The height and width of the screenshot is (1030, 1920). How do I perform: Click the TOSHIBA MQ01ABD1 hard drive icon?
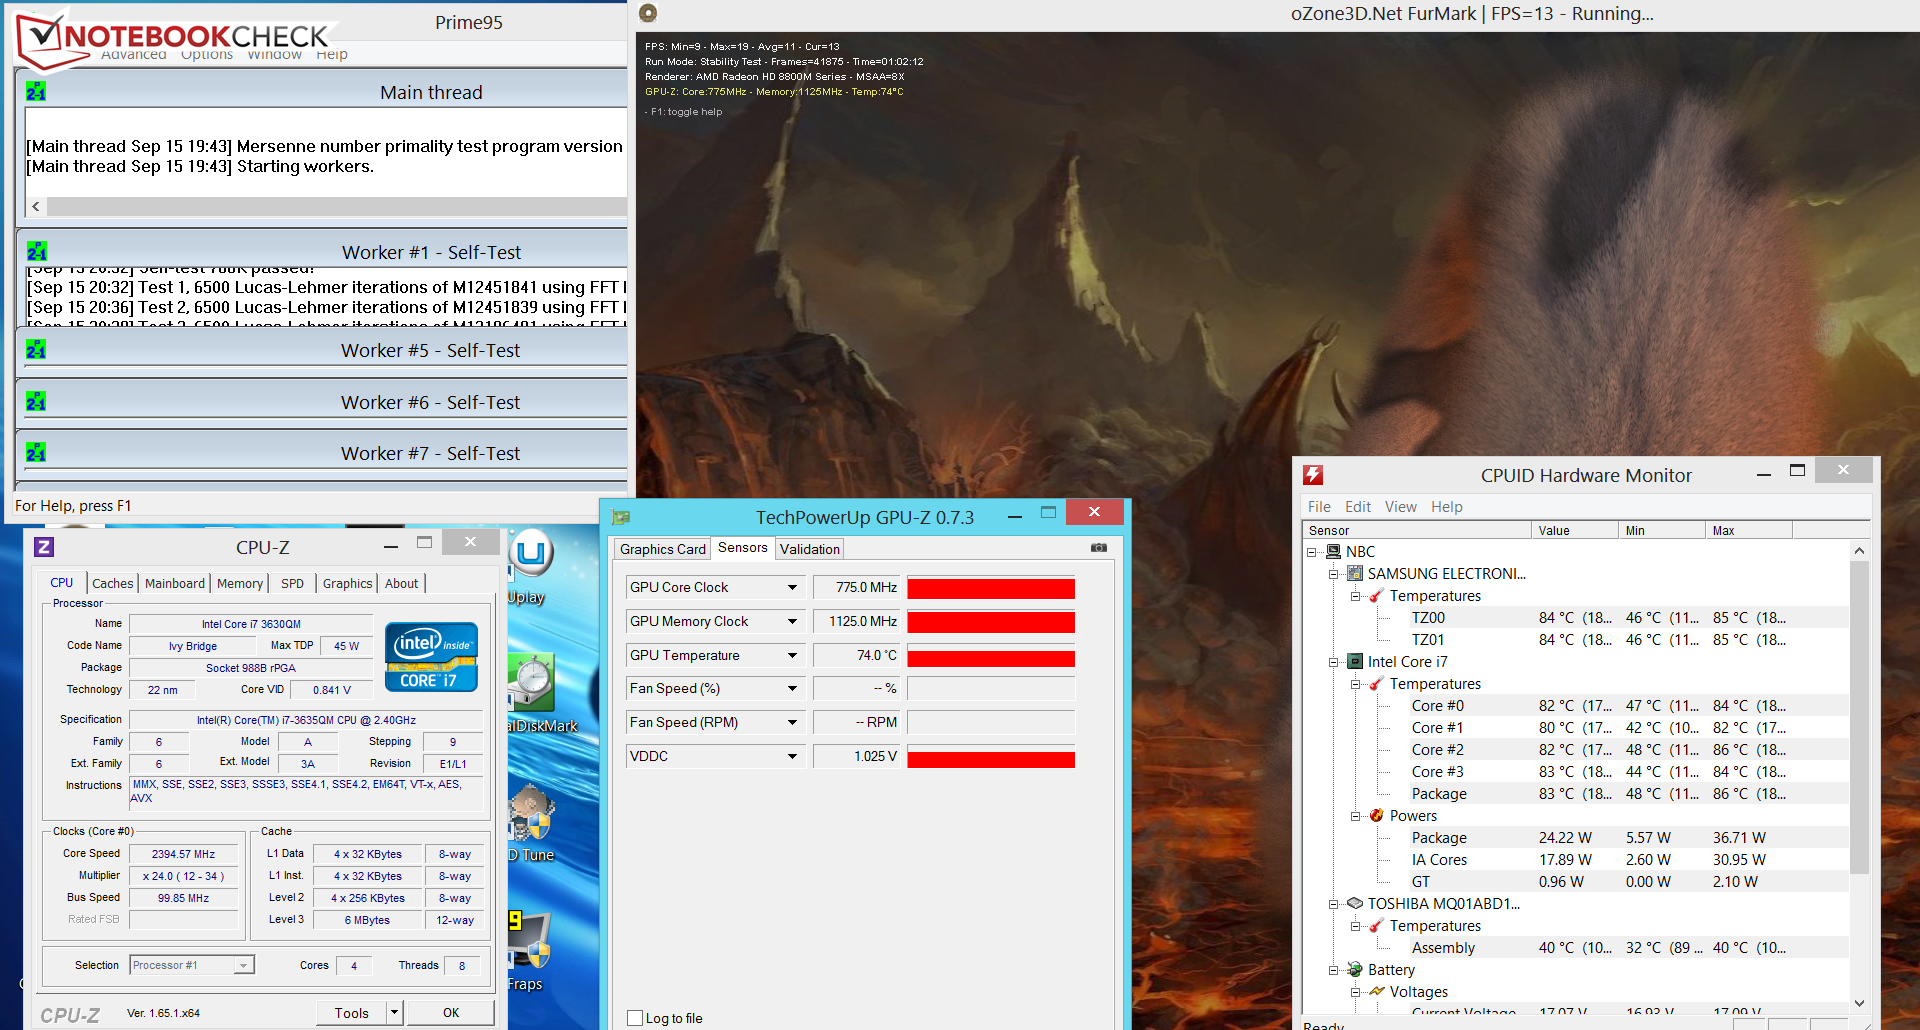1355,904
